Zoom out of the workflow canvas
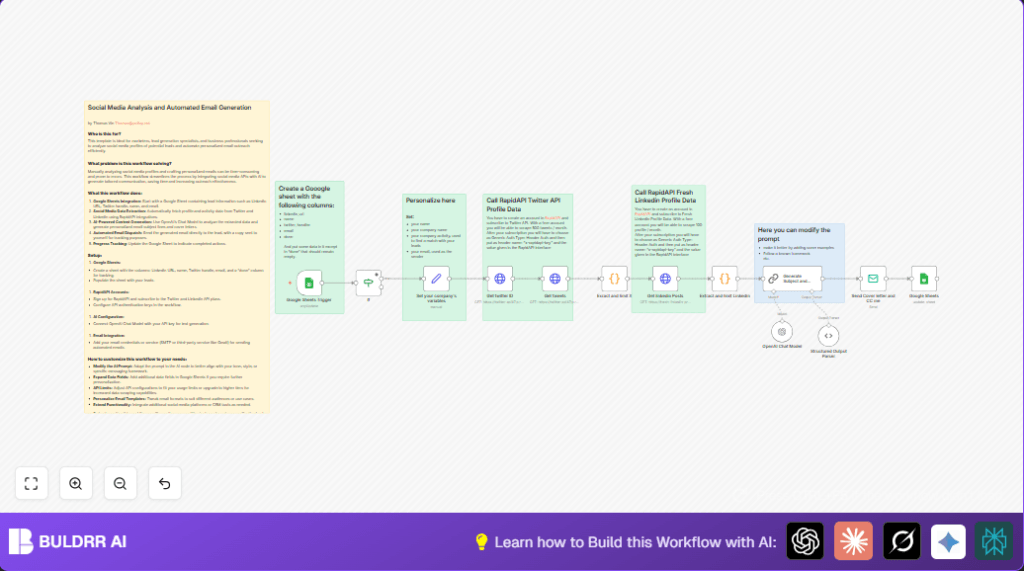 pyautogui.click(x=120, y=483)
